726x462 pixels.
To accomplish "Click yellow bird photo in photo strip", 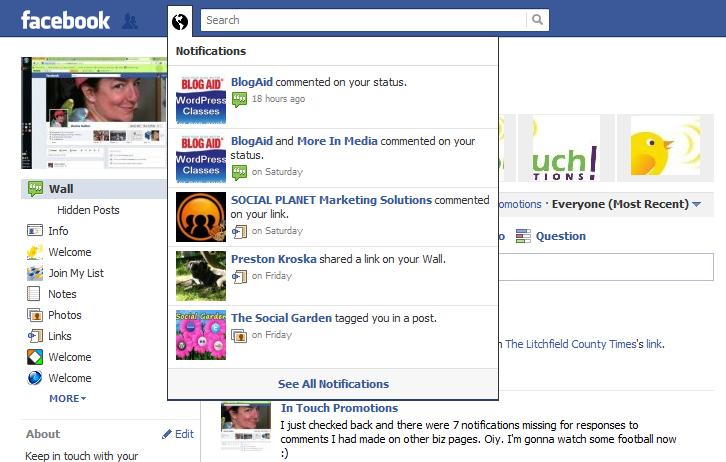I will pyautogui.click(x=665, y=148).
